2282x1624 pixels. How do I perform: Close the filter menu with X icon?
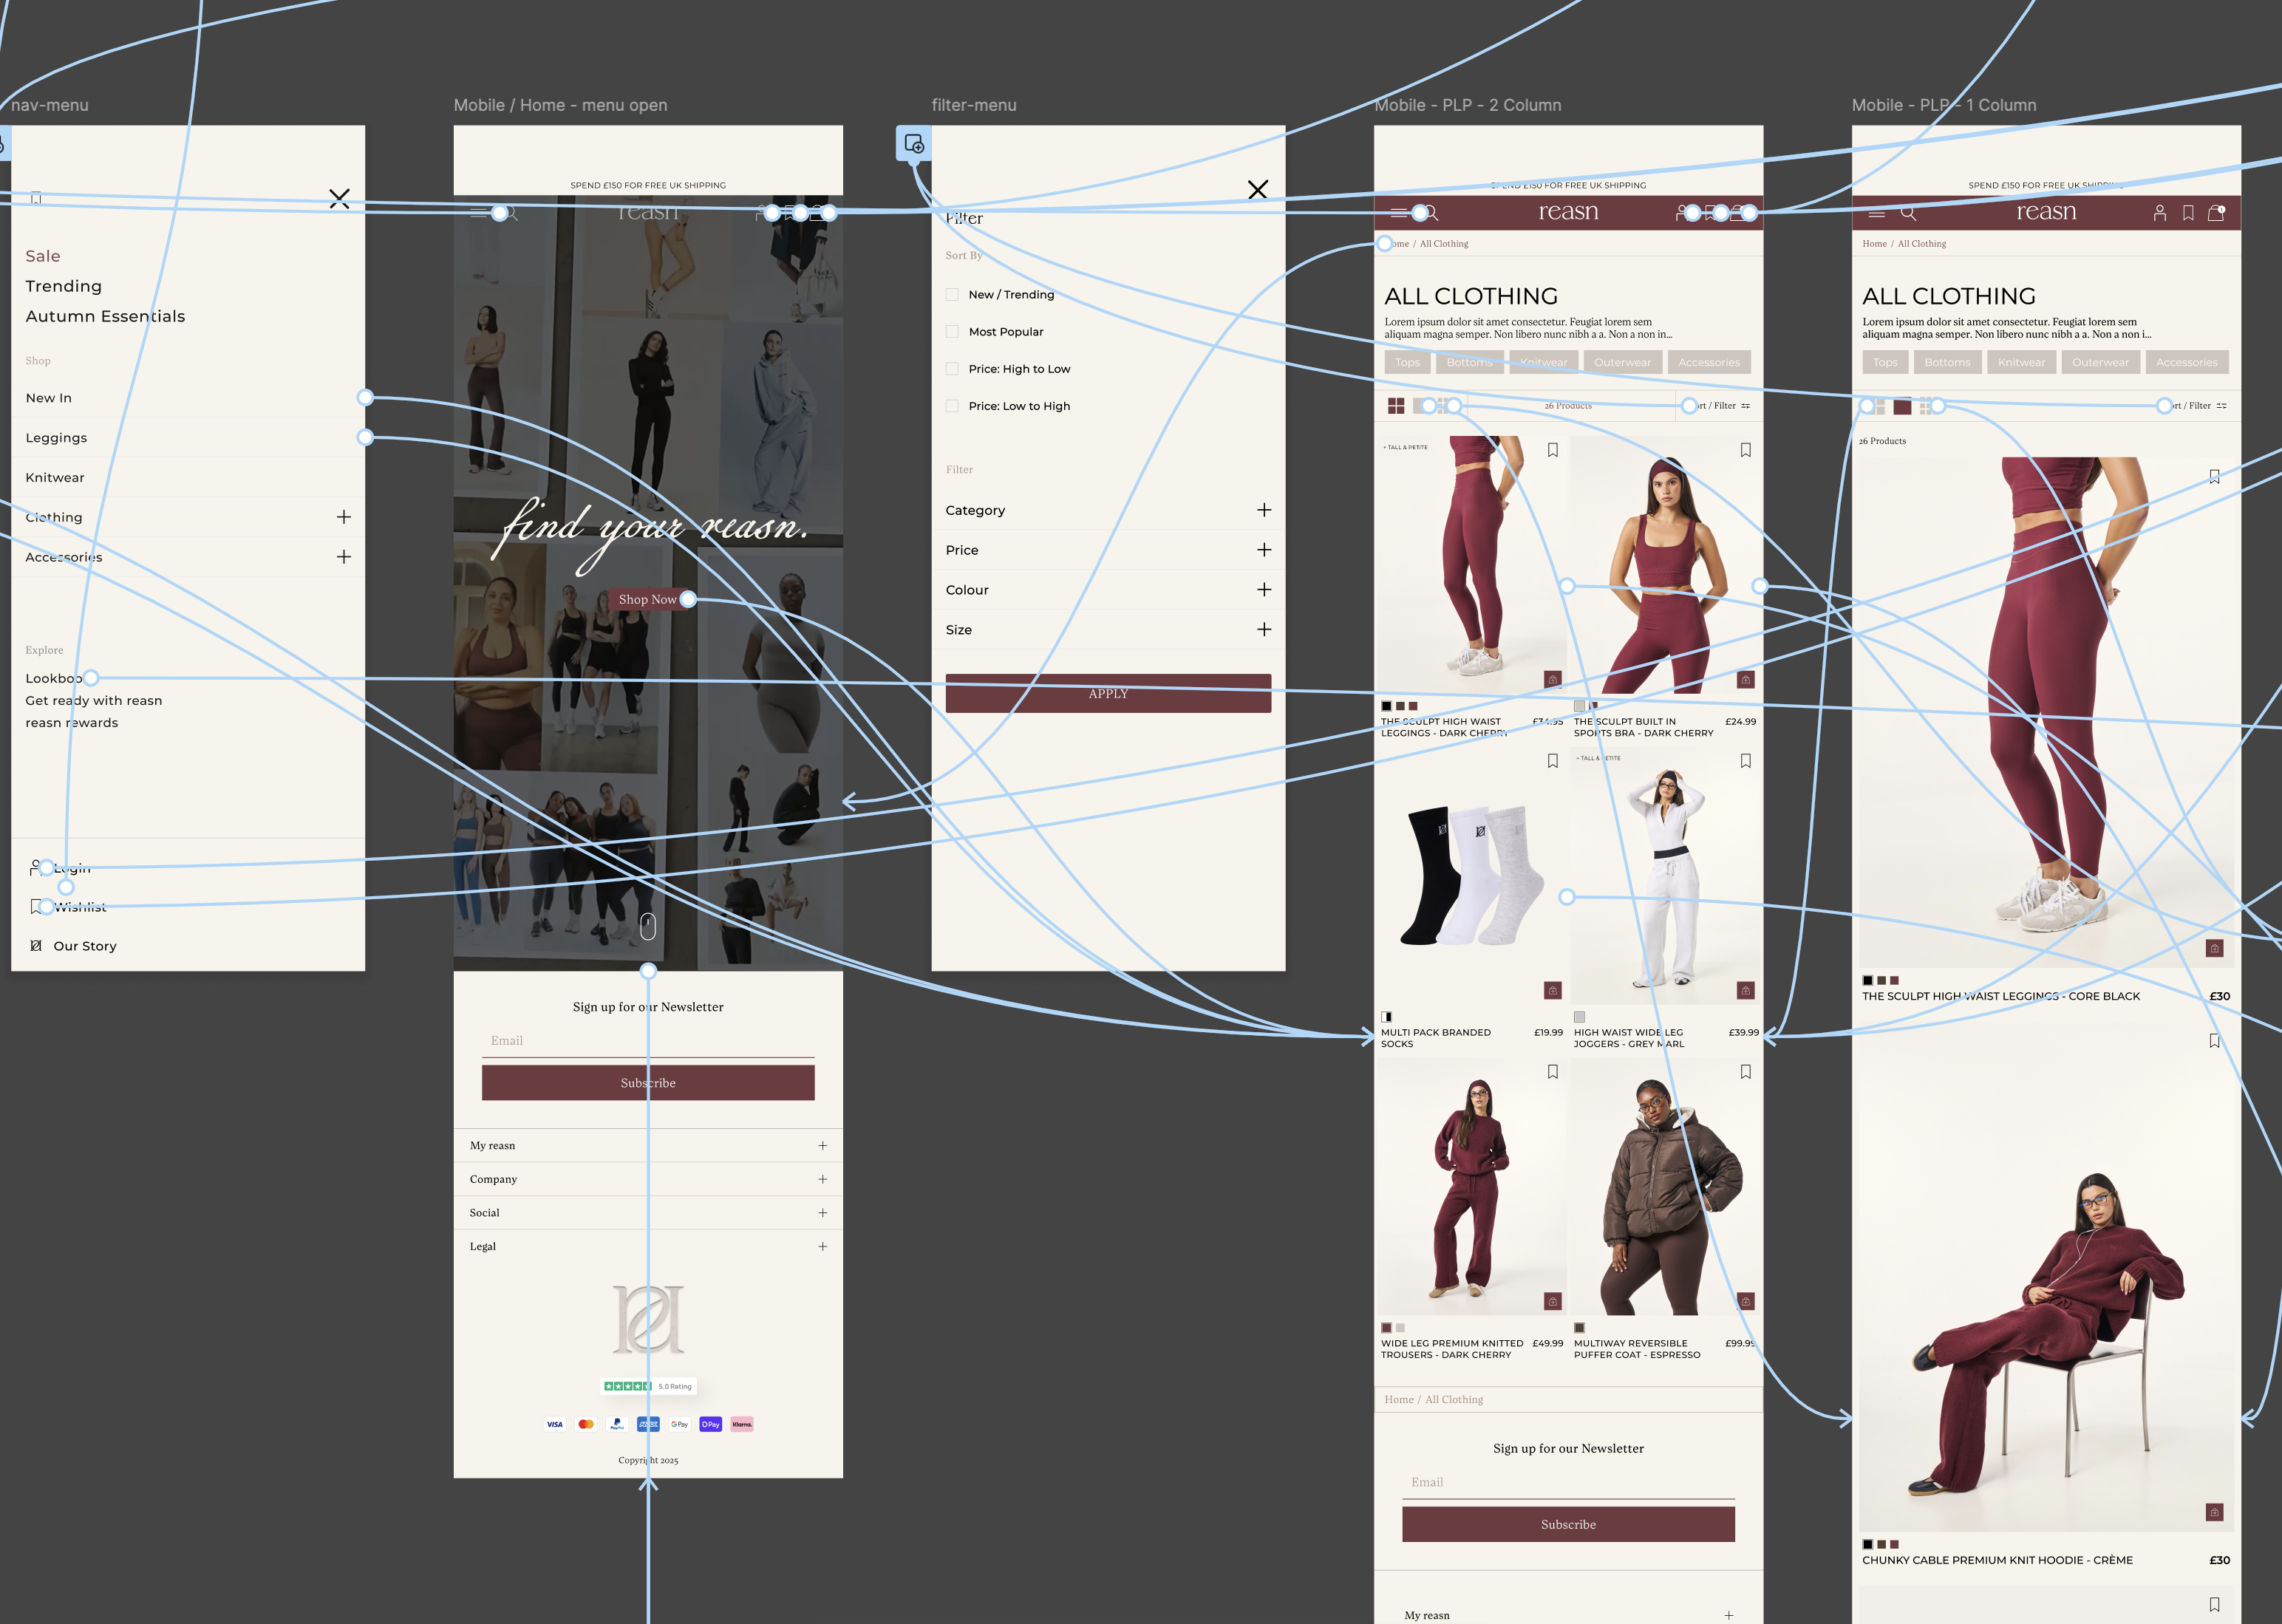pos(1258,190)
